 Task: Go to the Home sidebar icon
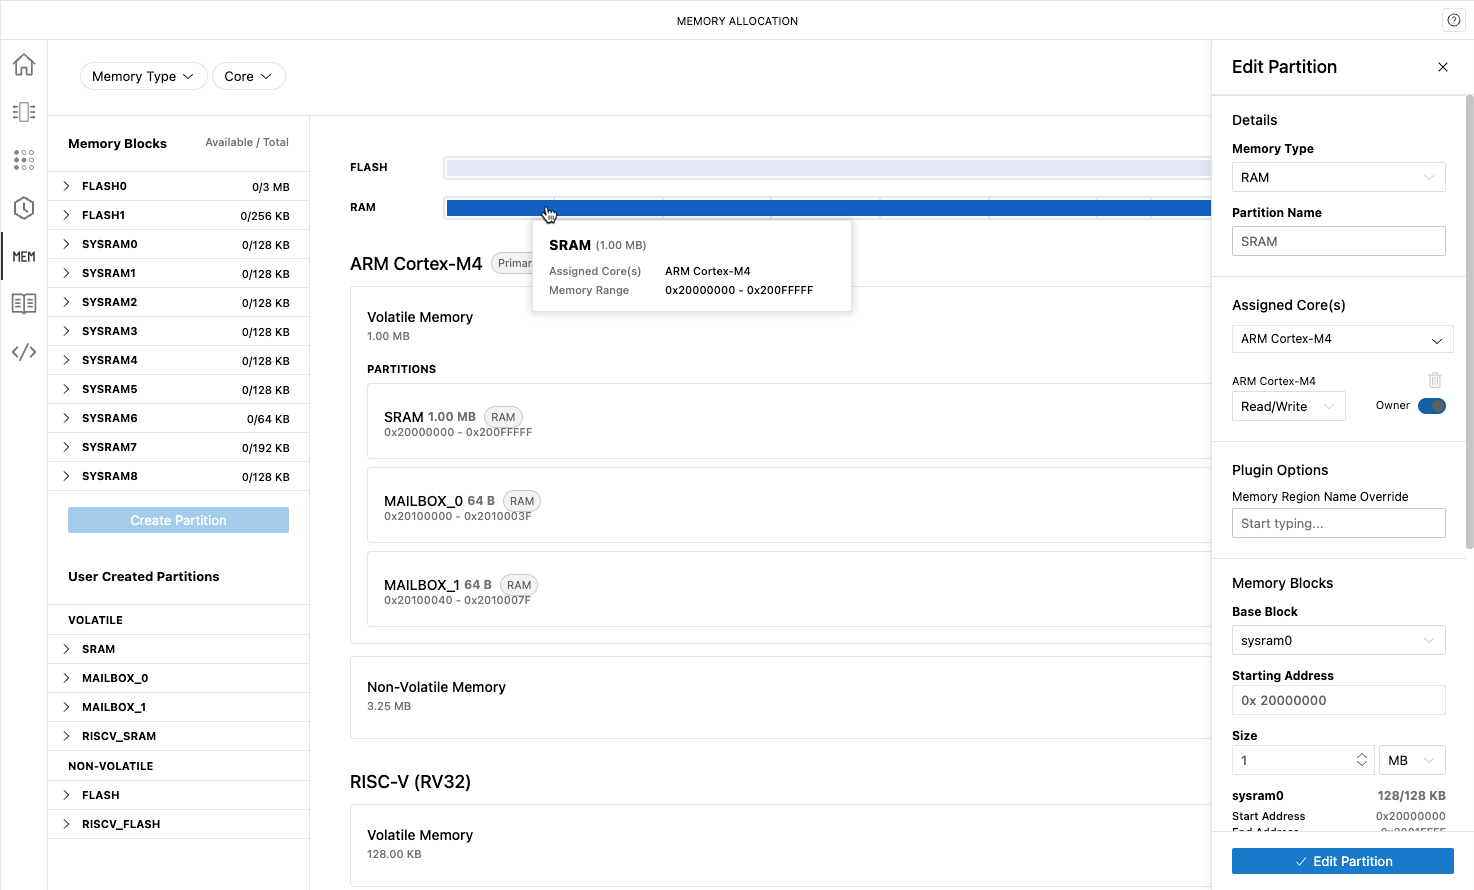[24, 64]
